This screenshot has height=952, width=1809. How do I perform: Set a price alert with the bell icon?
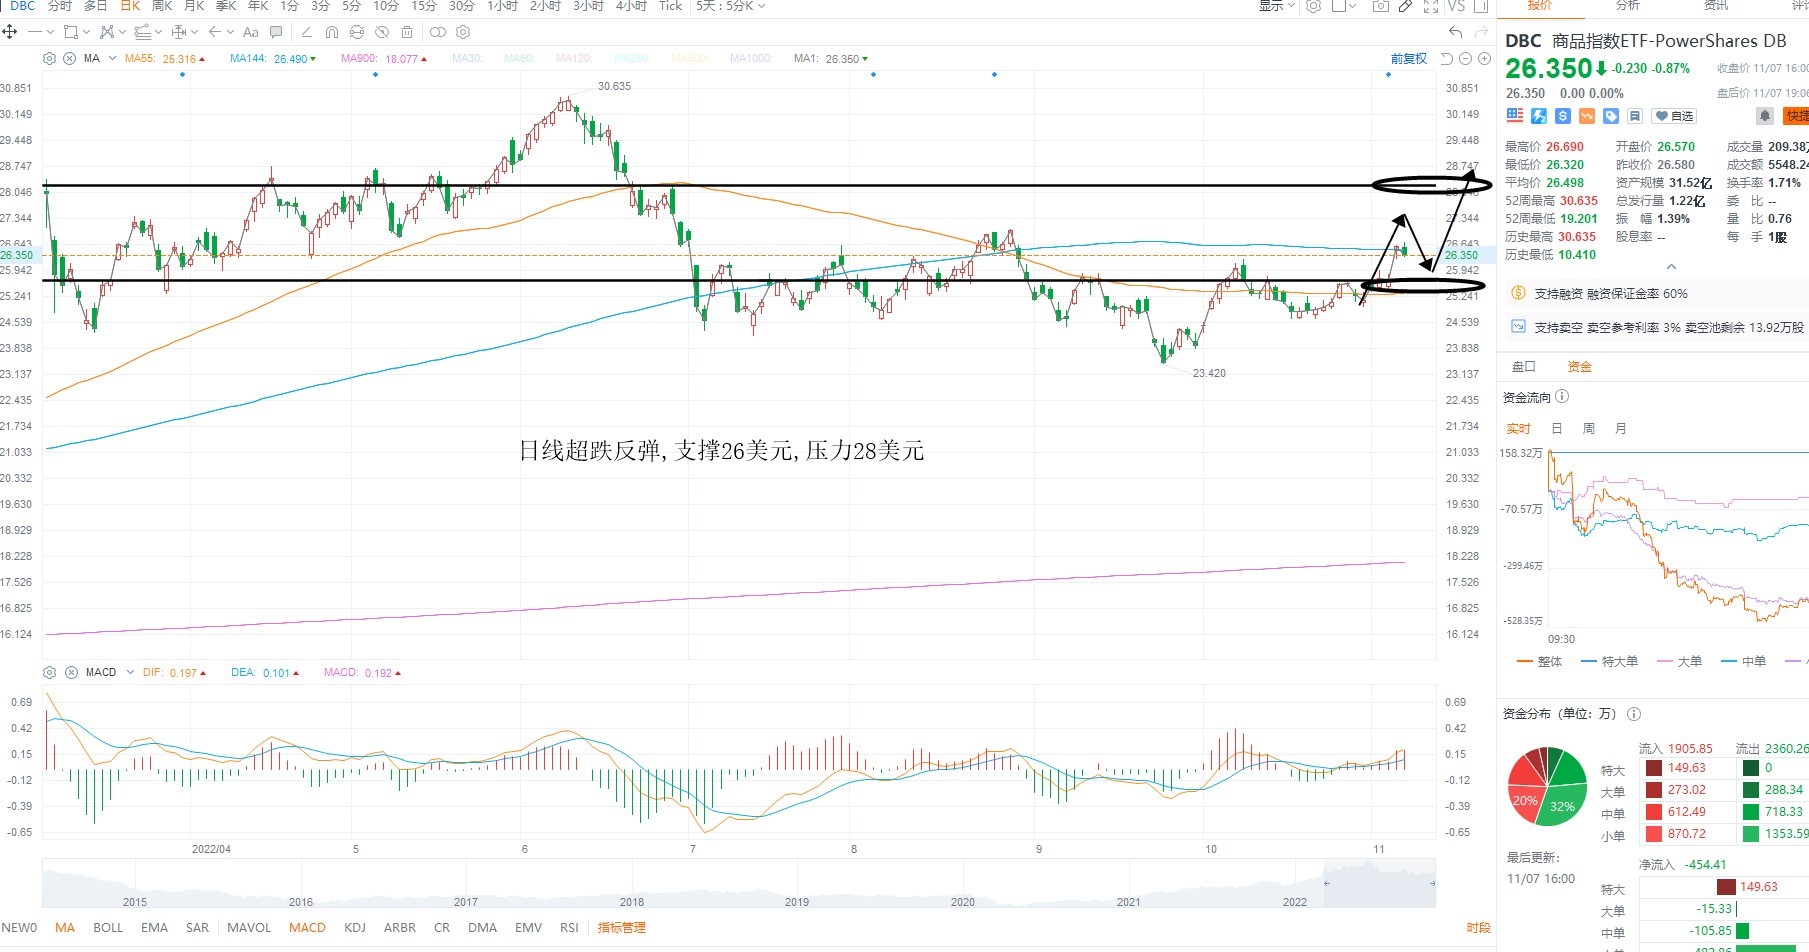(1765, 116)
